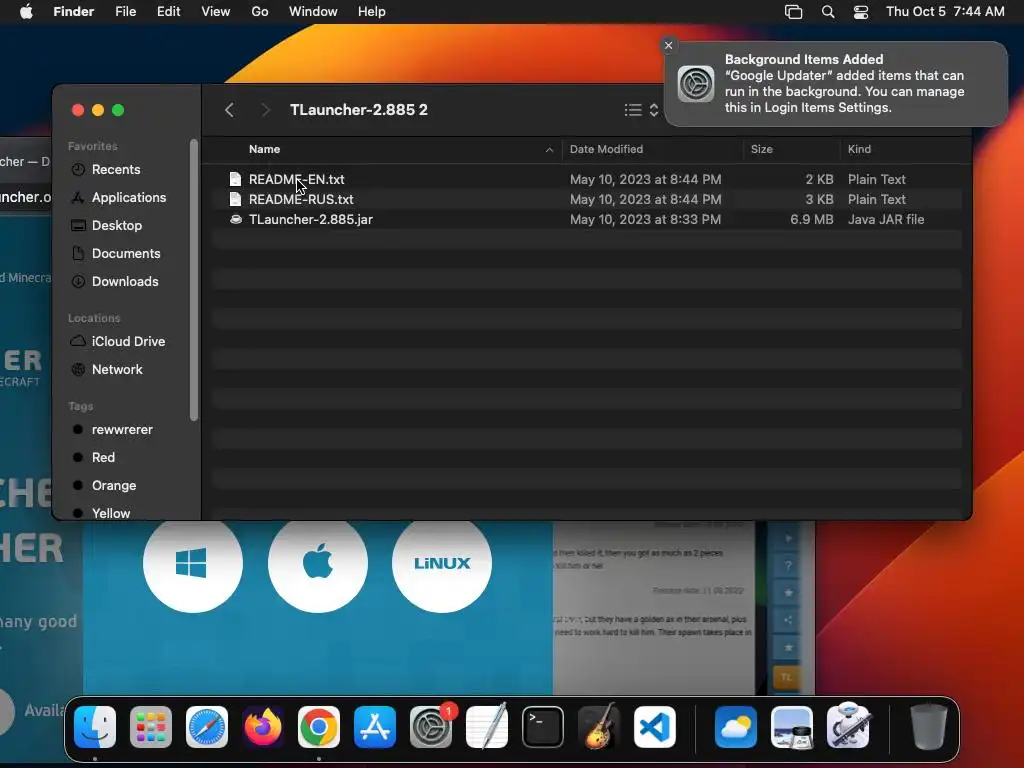Select Downloads in sidebar
Screen dimensions: 1024x768
pyautogui.click(x=125, y=282)
